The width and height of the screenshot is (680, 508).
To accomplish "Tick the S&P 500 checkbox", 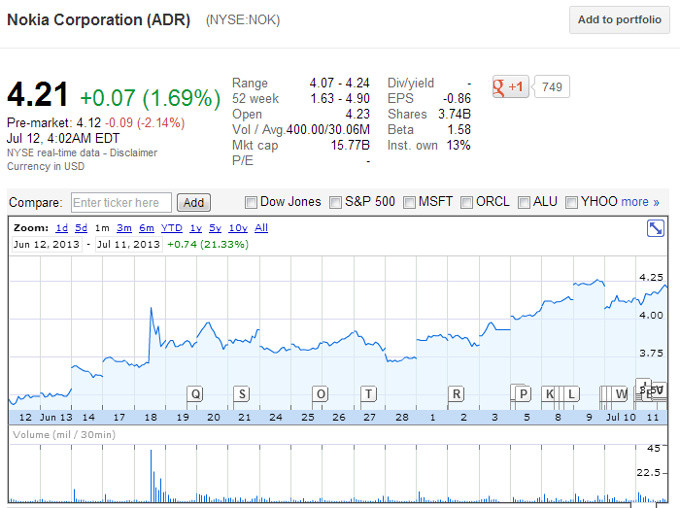I will coord(335,203).
